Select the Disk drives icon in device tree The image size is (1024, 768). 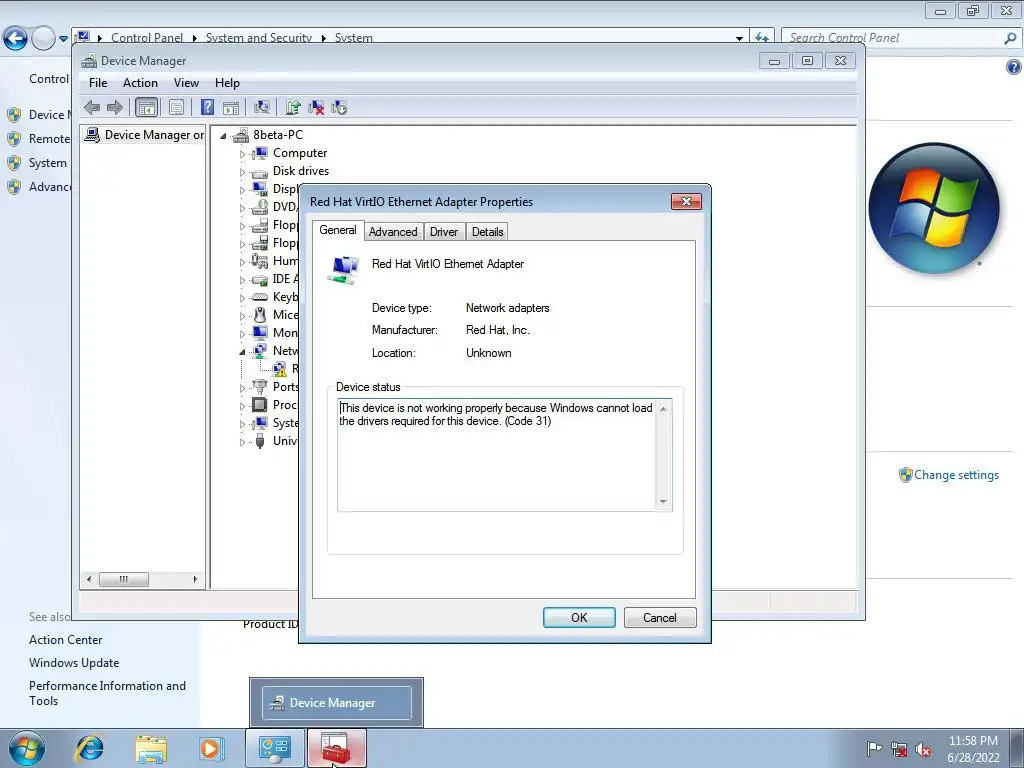tap(260, 172)
